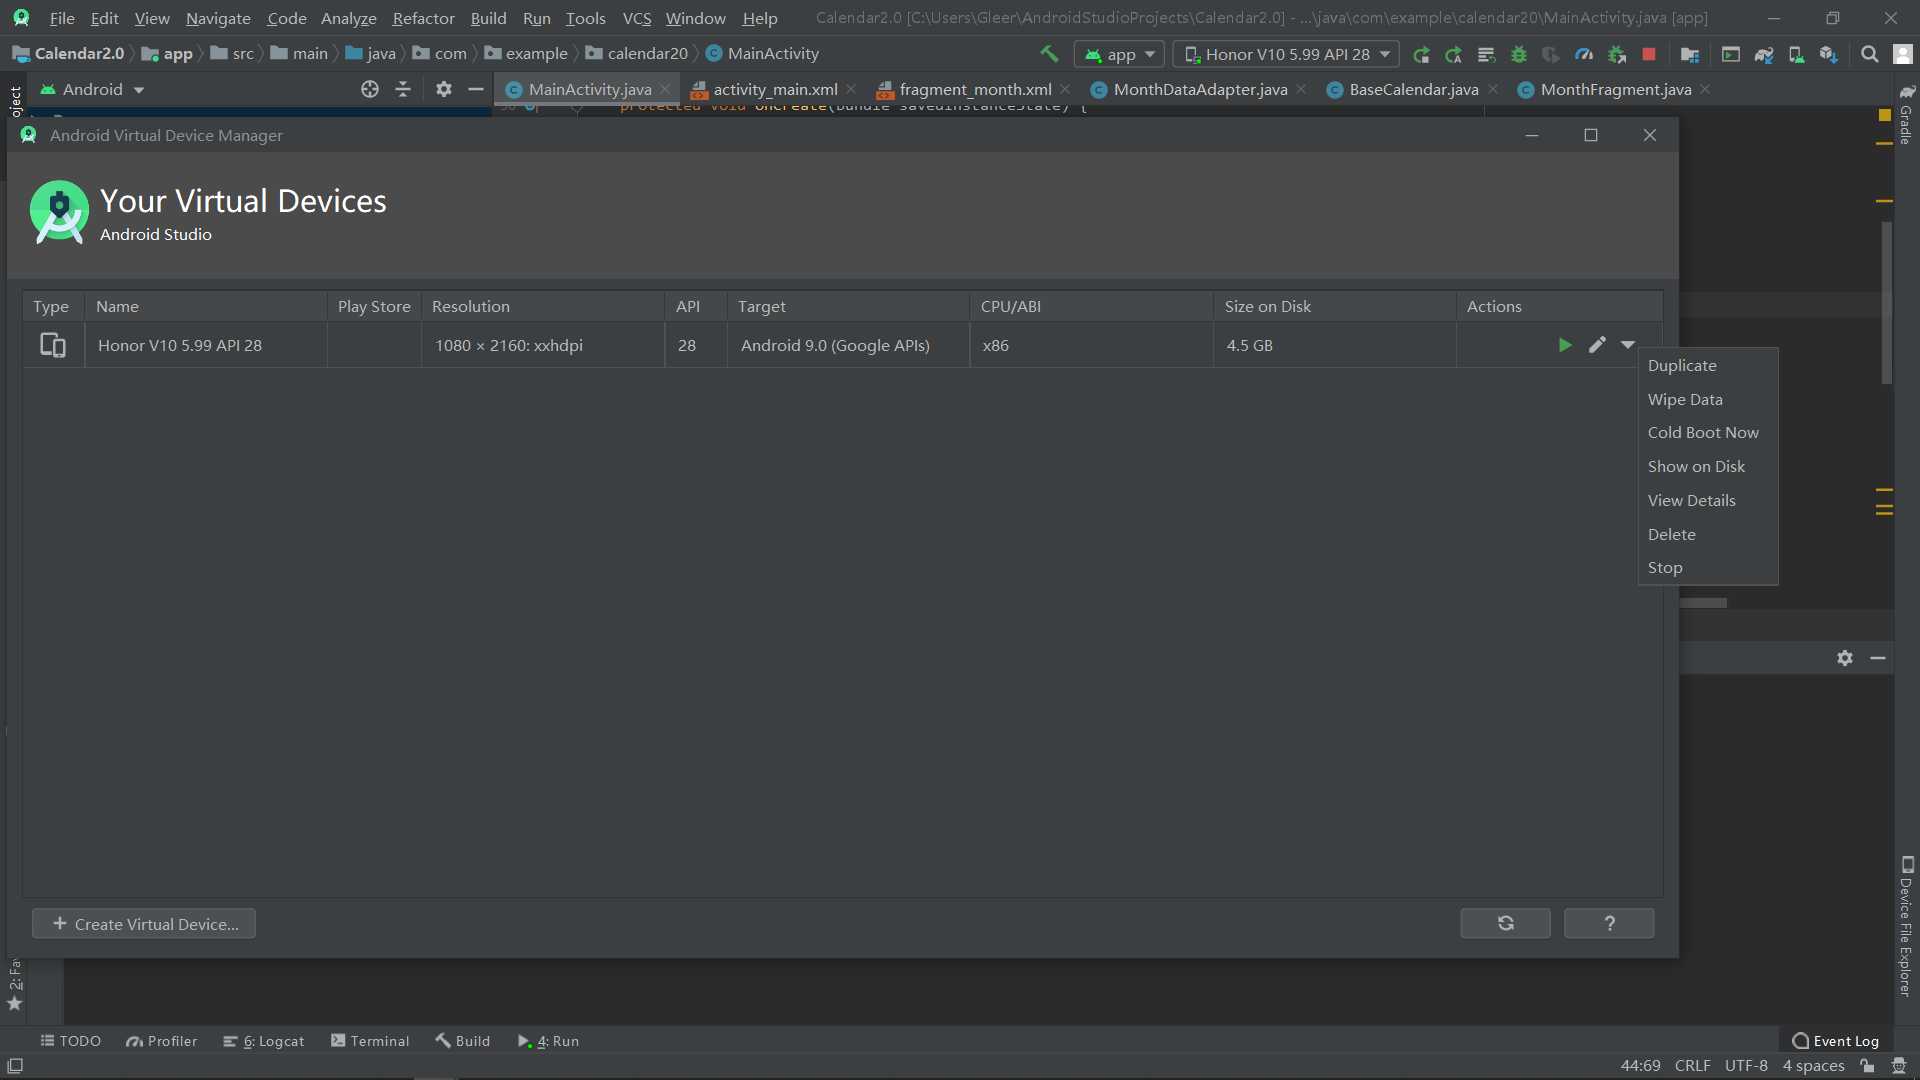
Task: Click the Search Everywhere magnifier icon
Action: pos(1869,54)
